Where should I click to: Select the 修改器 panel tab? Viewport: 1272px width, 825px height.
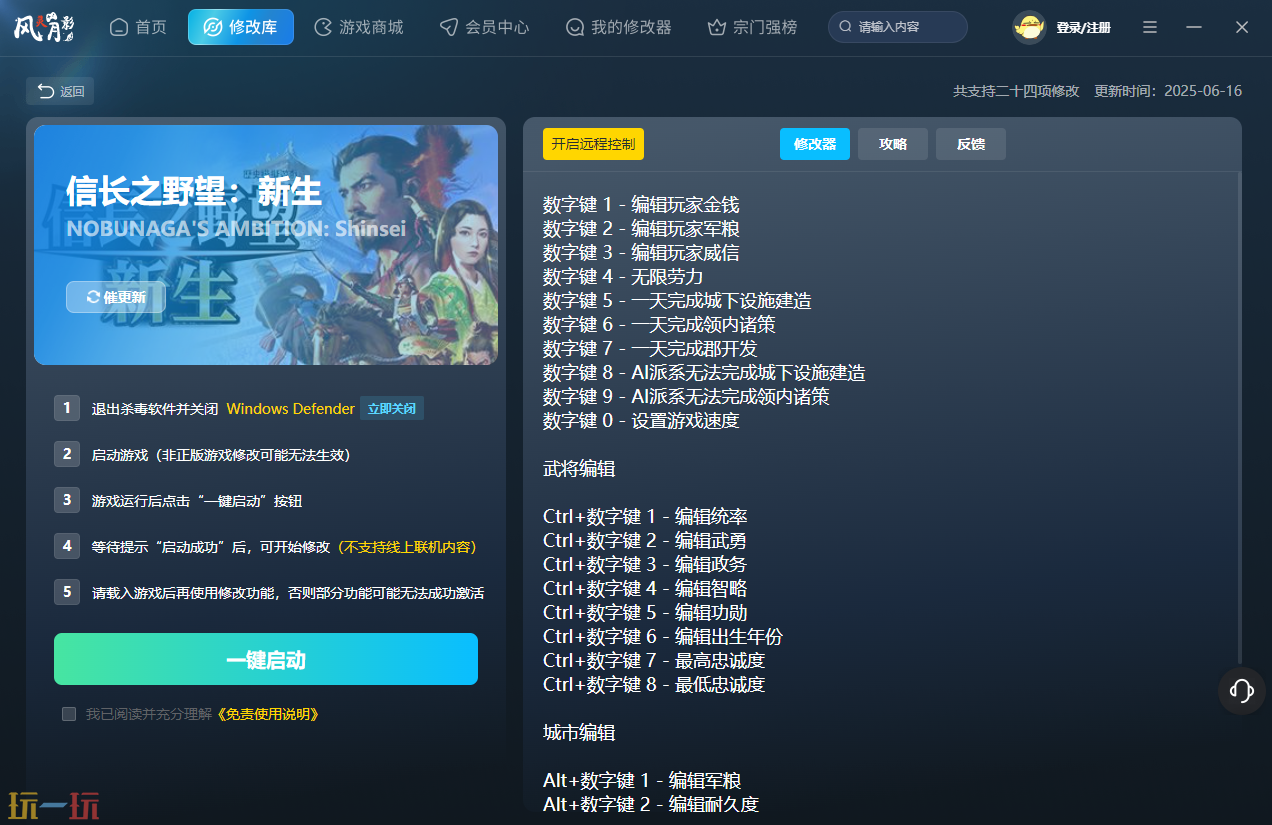click(815, 144)
